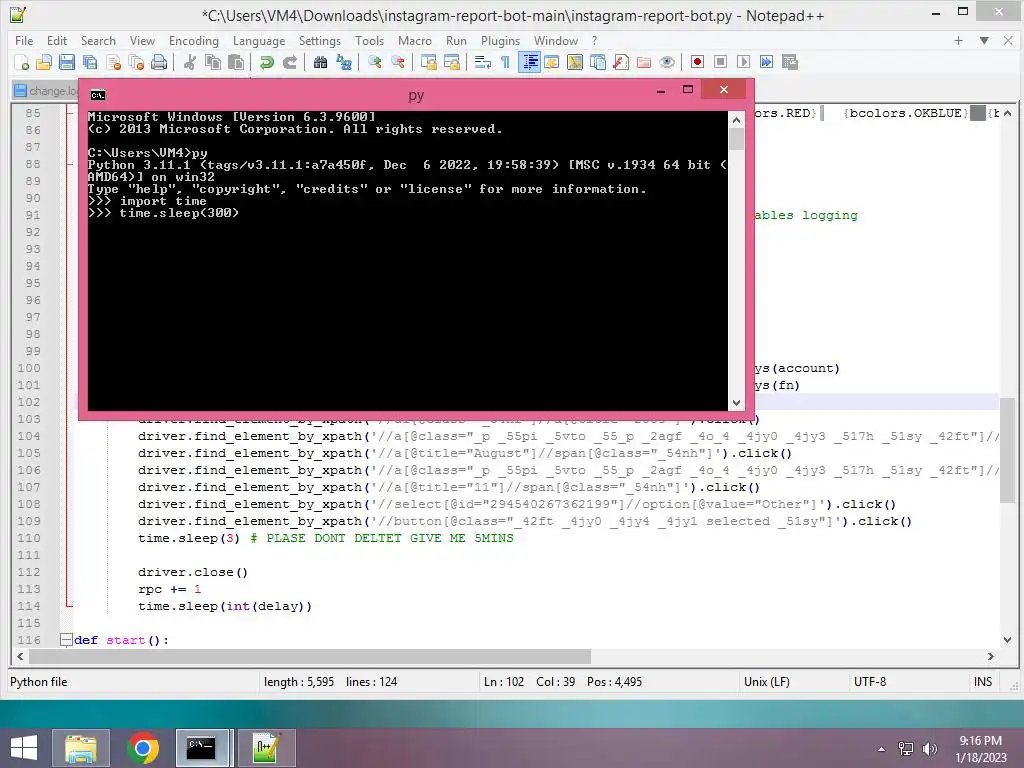Open the Search menu
This screenshot has width=1024, height=768.
tap(98, 40)
